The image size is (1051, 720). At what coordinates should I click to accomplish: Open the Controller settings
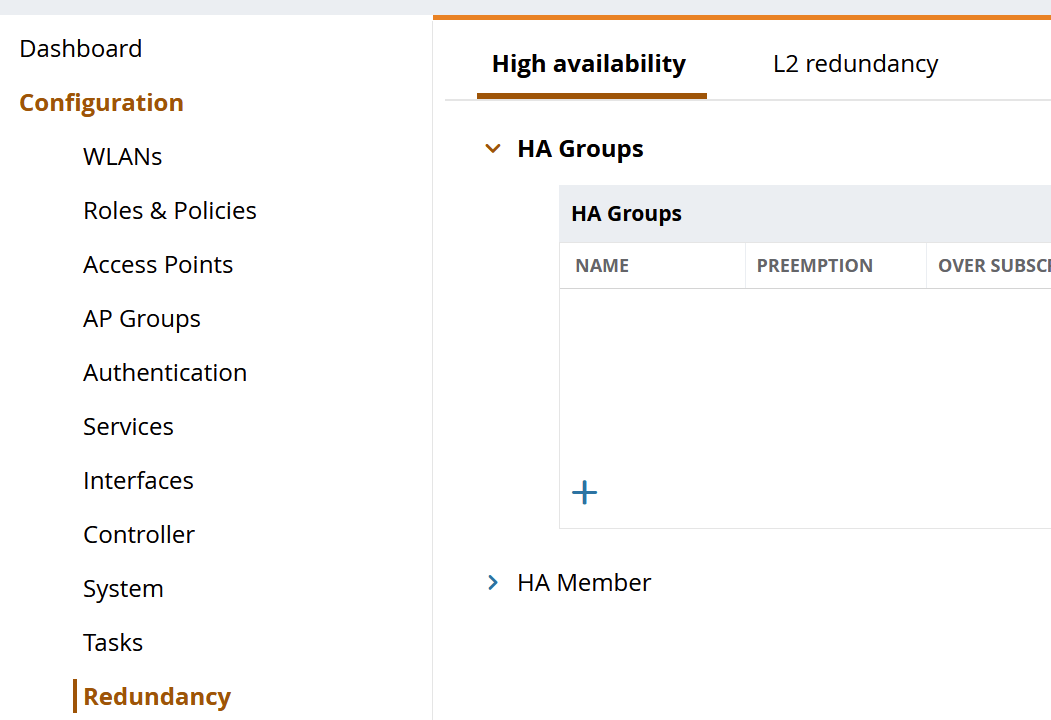point(139,534)
